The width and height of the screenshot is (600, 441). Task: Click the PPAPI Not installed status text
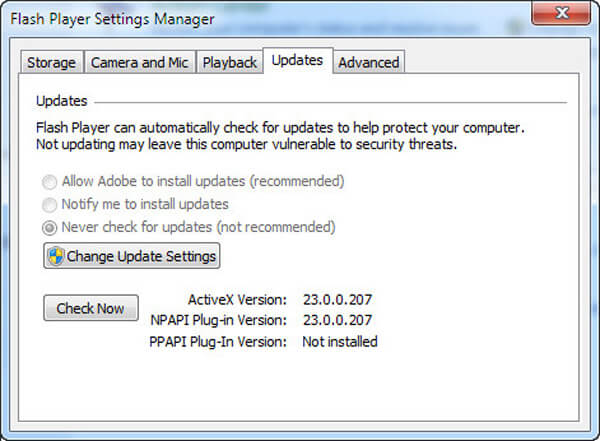coord(340,341)
